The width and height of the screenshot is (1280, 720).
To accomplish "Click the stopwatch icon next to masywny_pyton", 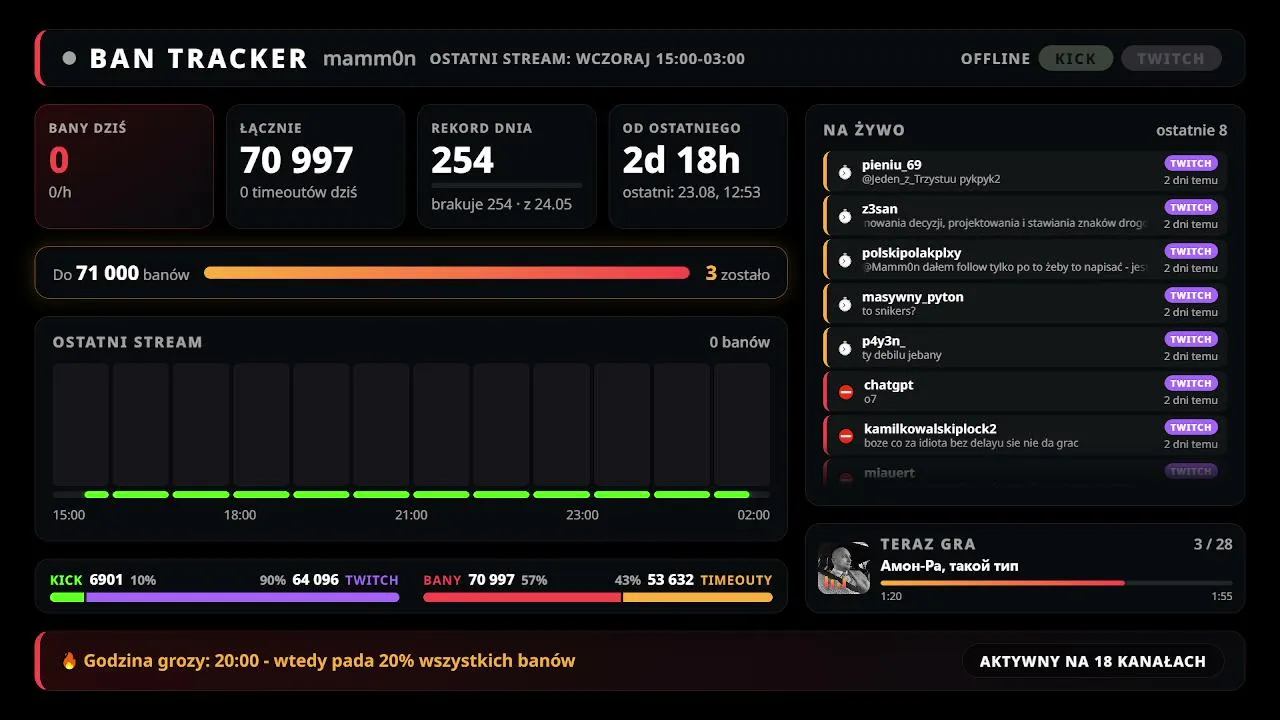I will (x=845, y=304).
